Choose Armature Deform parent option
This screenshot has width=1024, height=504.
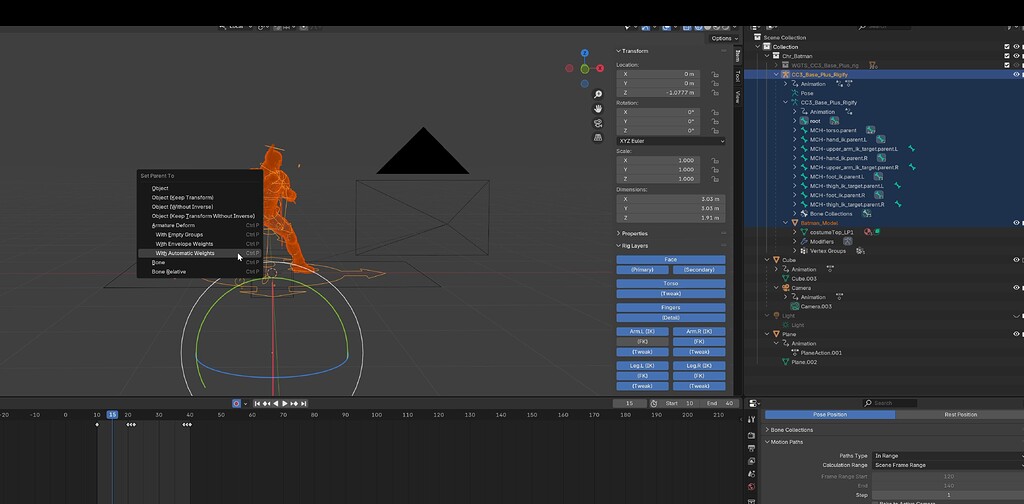[x=200, y=225]
